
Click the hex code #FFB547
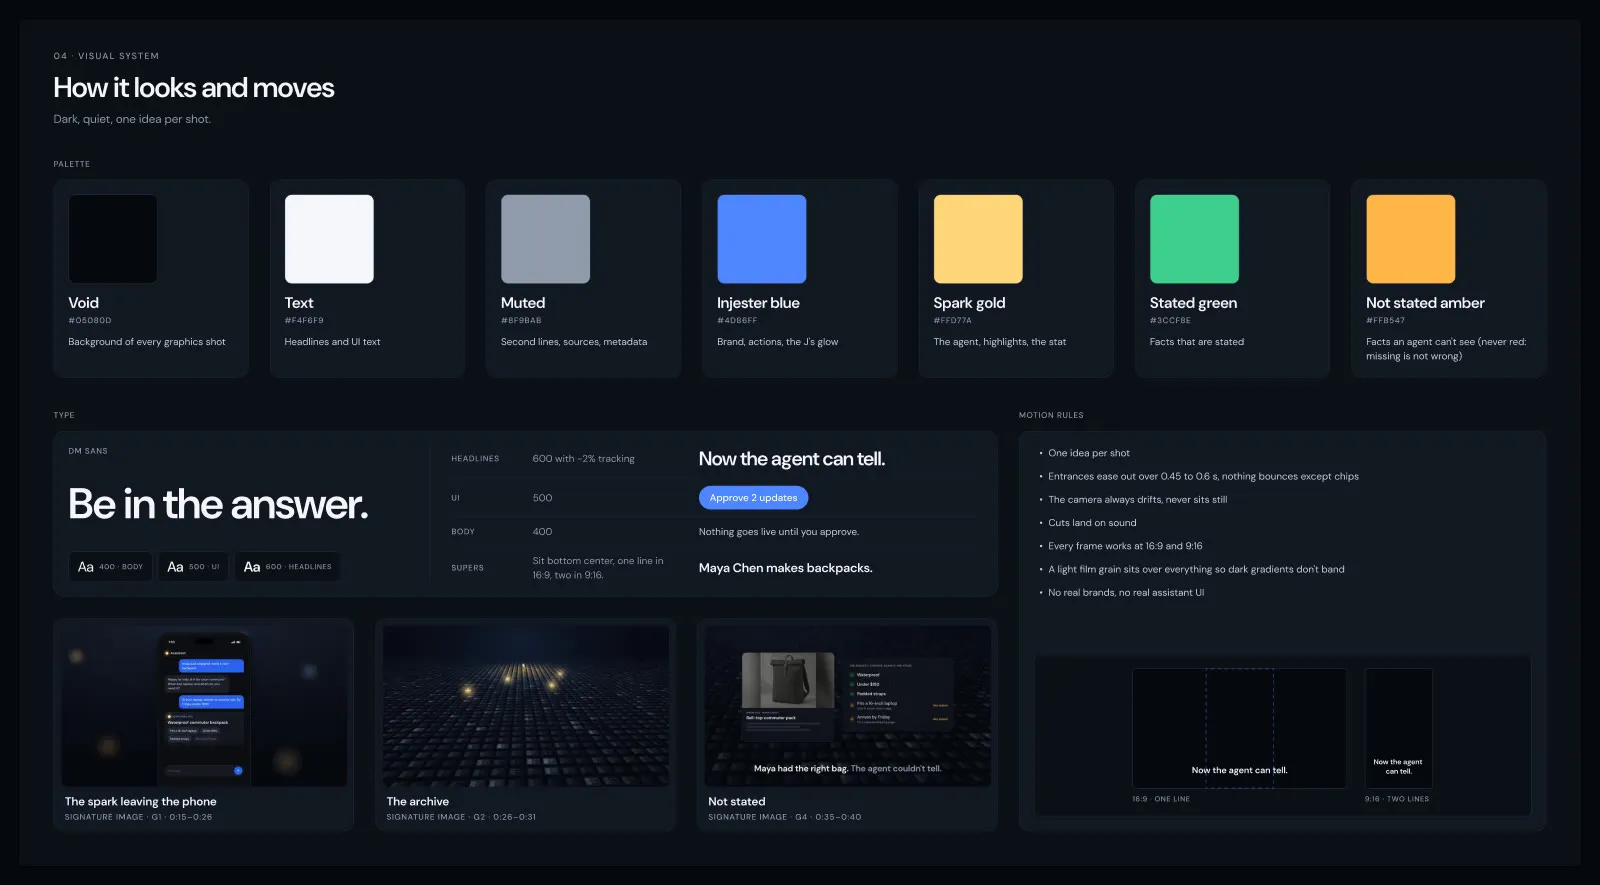(x=1385, y=321)
